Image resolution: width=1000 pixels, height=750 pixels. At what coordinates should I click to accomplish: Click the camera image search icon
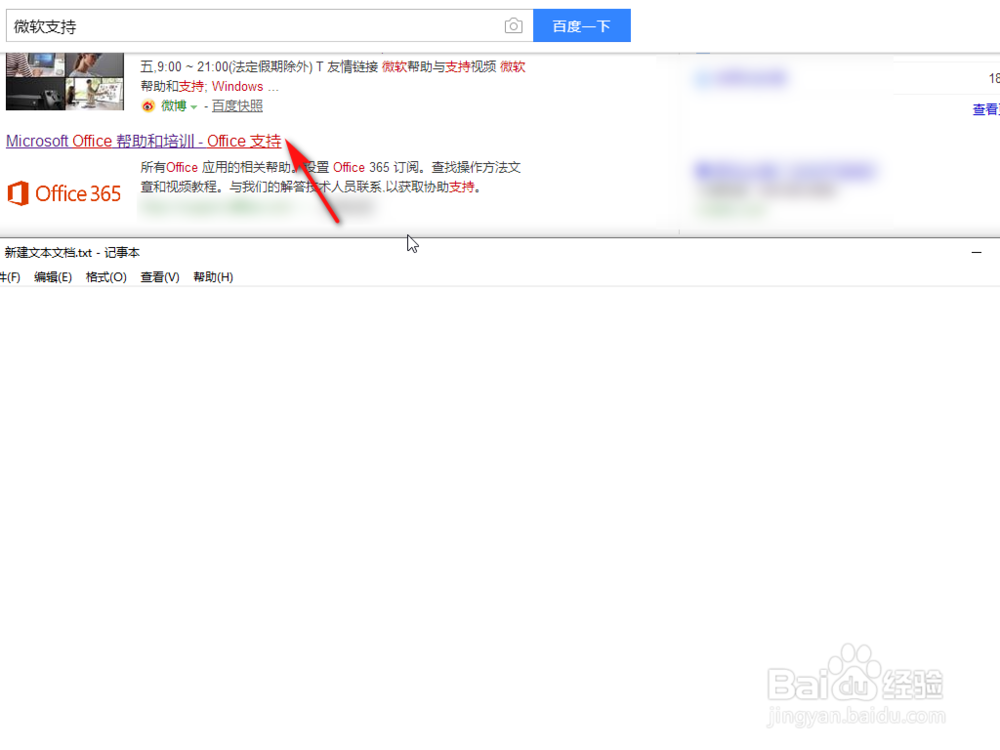pos(513,26)
